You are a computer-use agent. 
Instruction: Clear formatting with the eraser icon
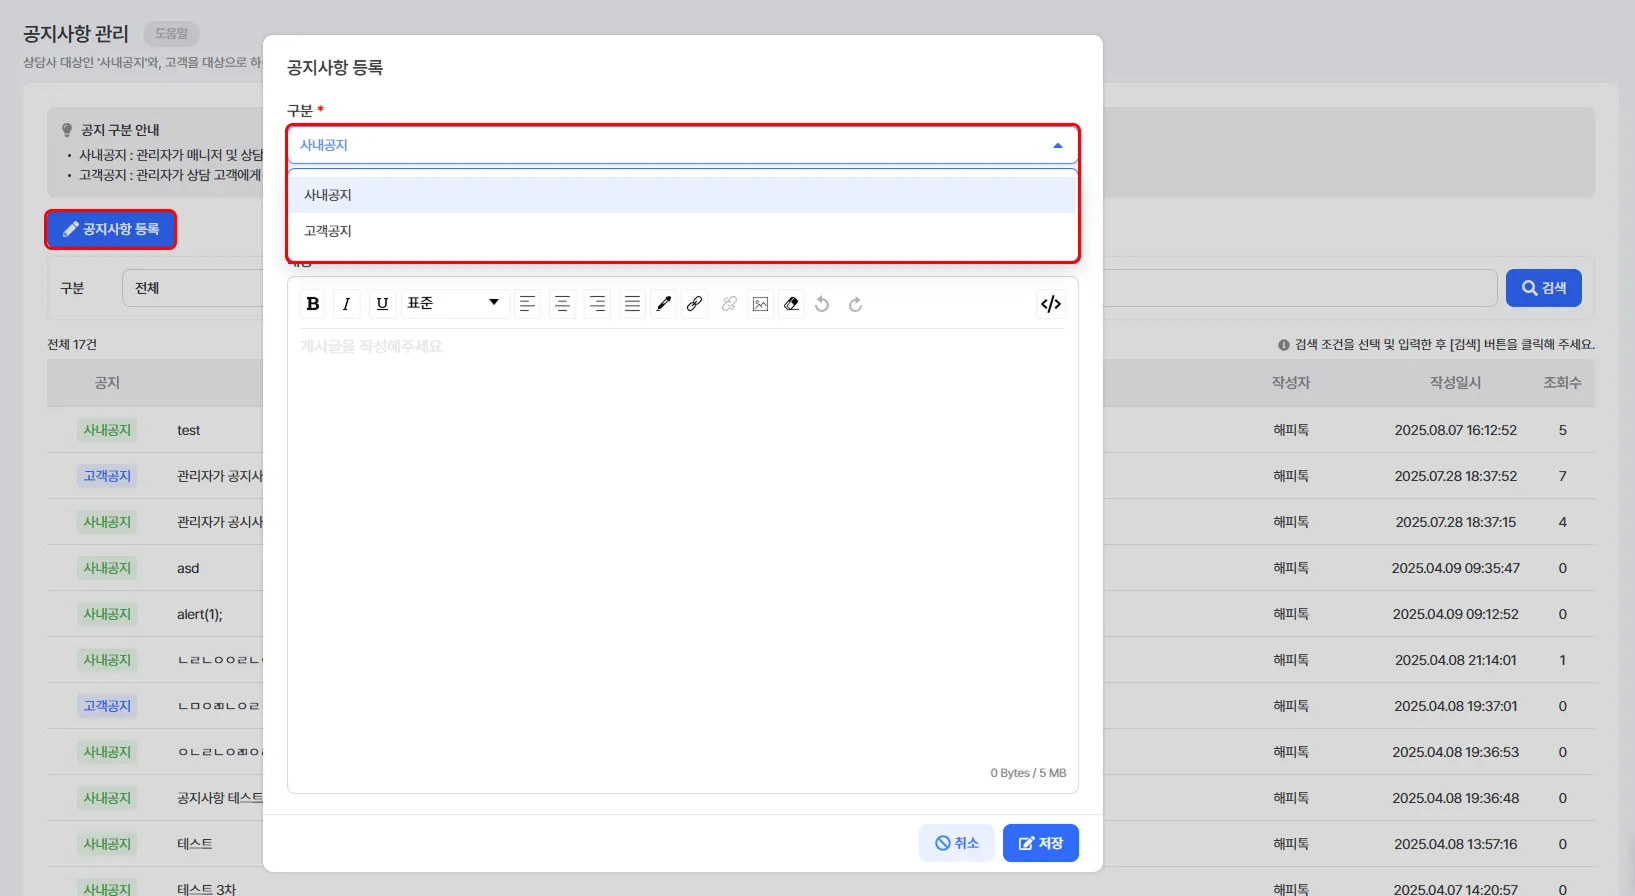792,304
